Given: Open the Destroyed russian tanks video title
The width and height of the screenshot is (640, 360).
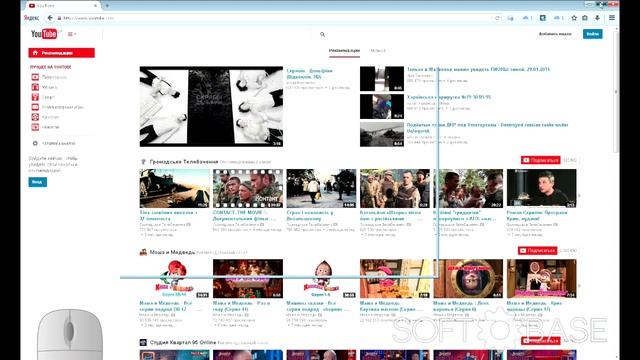Looking at the screenshot, I should click(x=487, y=128).
